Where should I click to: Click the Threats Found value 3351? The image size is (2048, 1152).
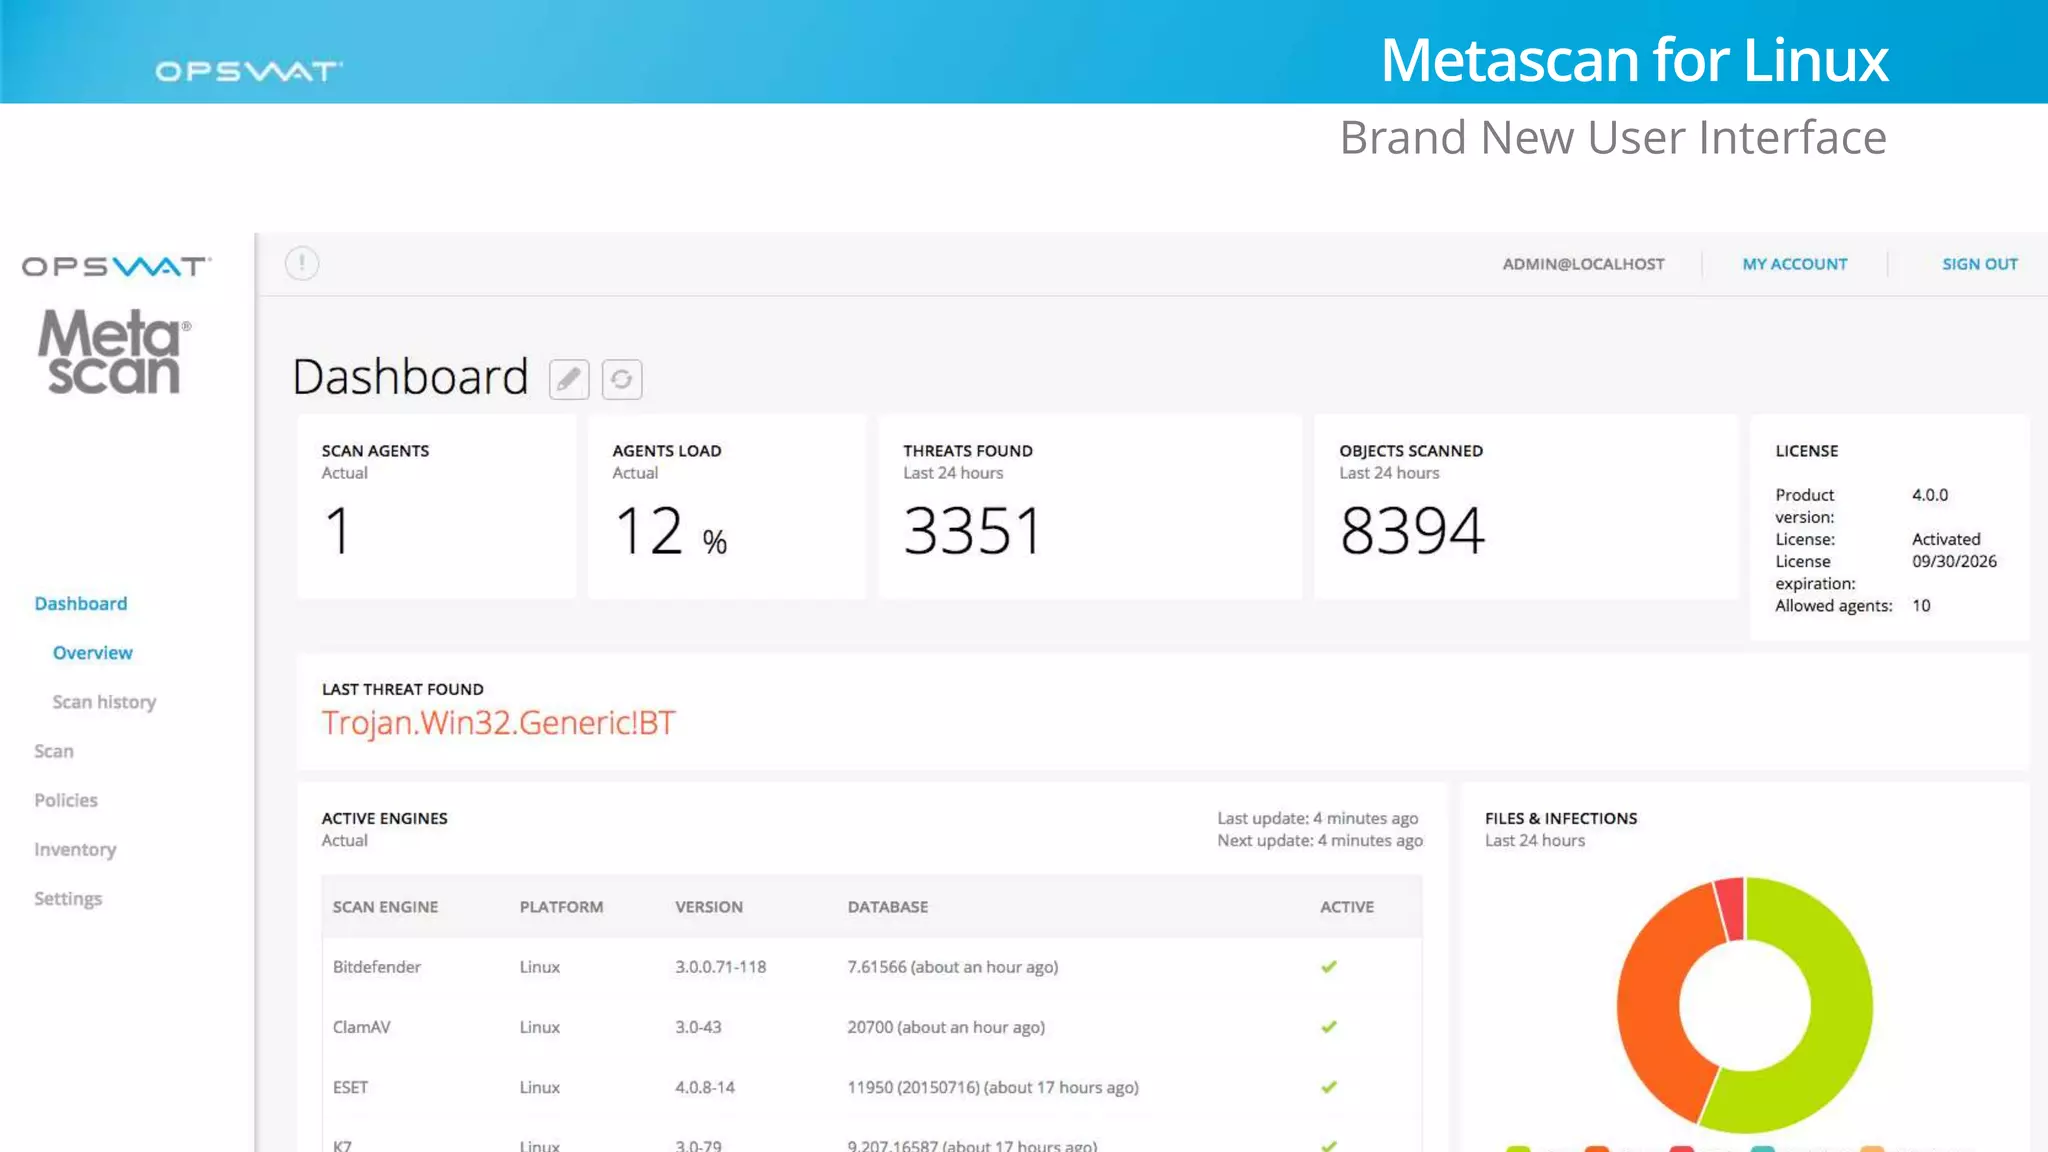point(973,530)
